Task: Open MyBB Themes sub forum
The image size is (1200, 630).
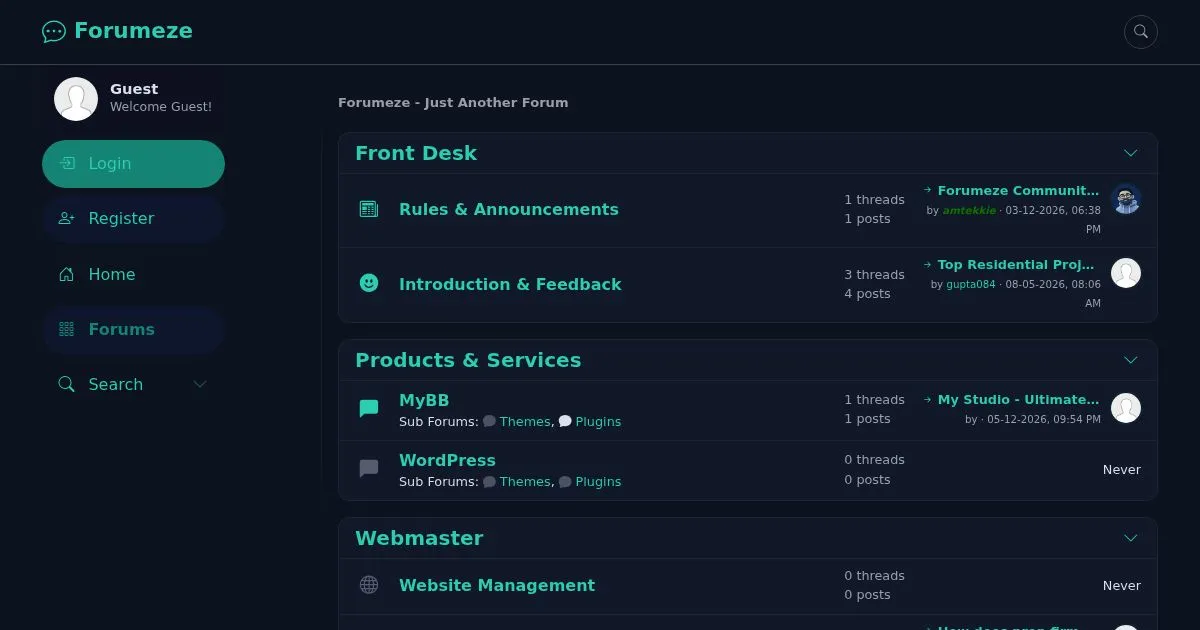Action: [x=525, y=422]
